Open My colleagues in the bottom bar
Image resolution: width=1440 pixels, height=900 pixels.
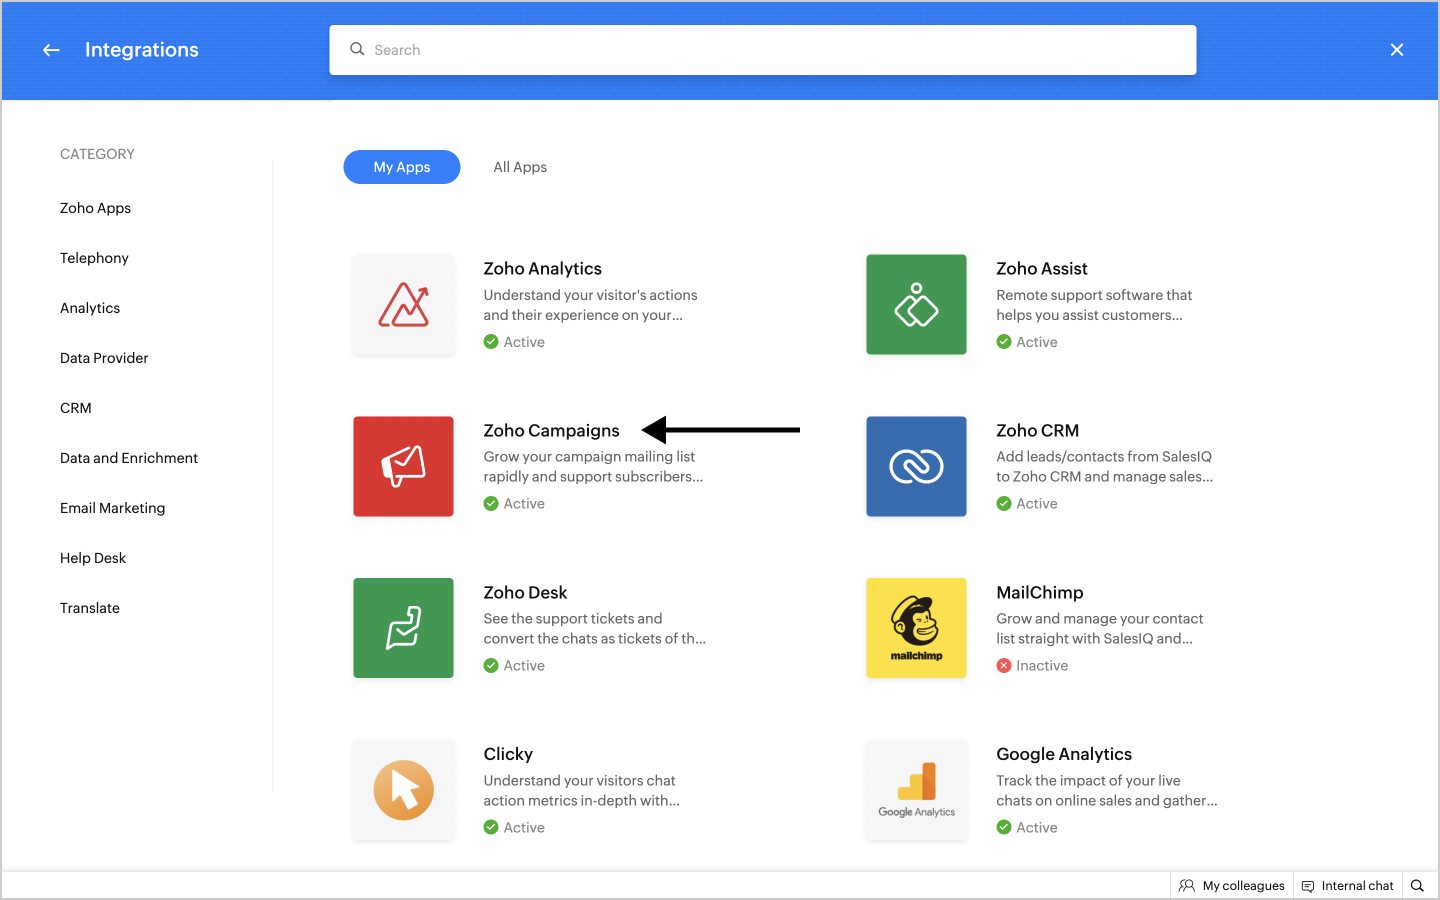coord(1232,886)
